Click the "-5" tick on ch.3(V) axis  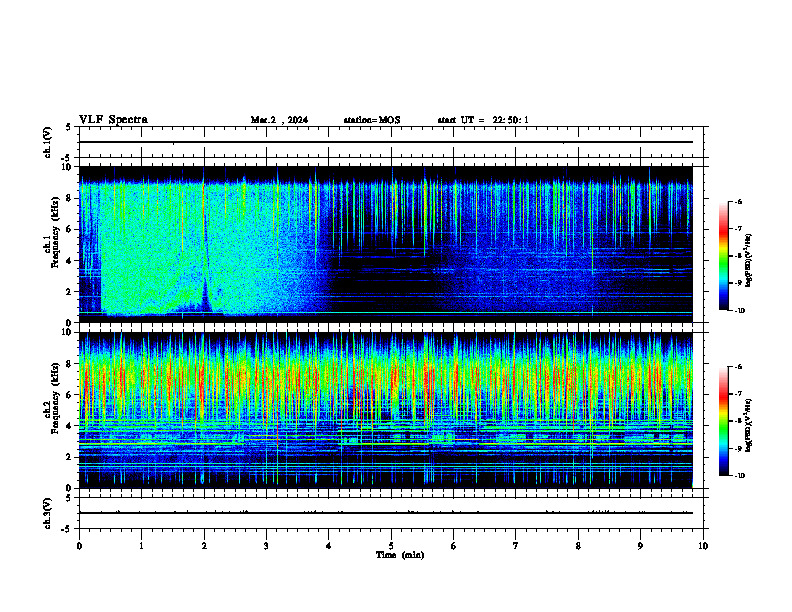pyautogui.click(x=66, y=529)
